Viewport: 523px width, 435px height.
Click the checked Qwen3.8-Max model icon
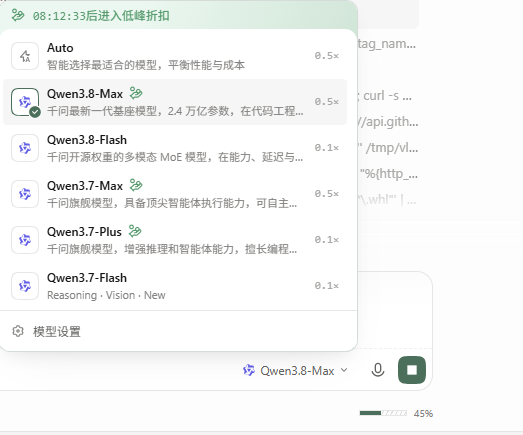click(x=25, y=102)
